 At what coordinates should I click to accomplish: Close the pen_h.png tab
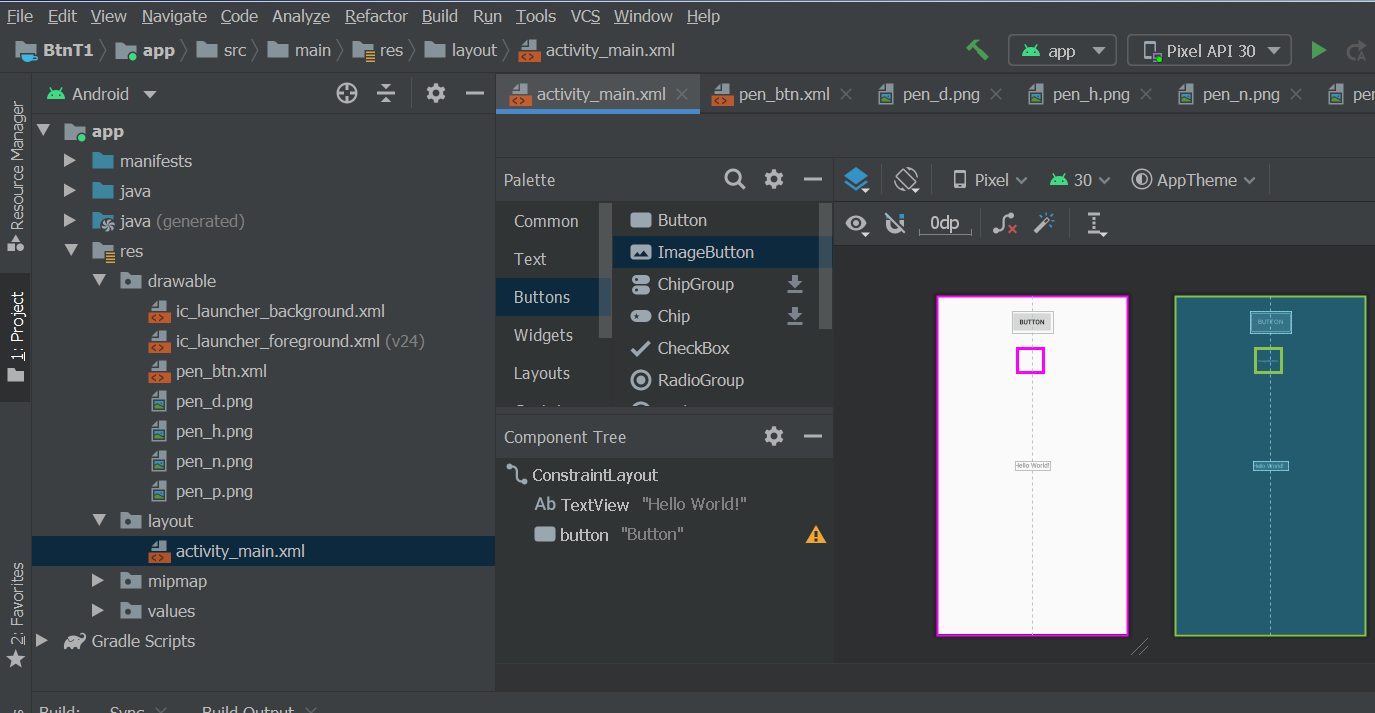coord(1146,94)
